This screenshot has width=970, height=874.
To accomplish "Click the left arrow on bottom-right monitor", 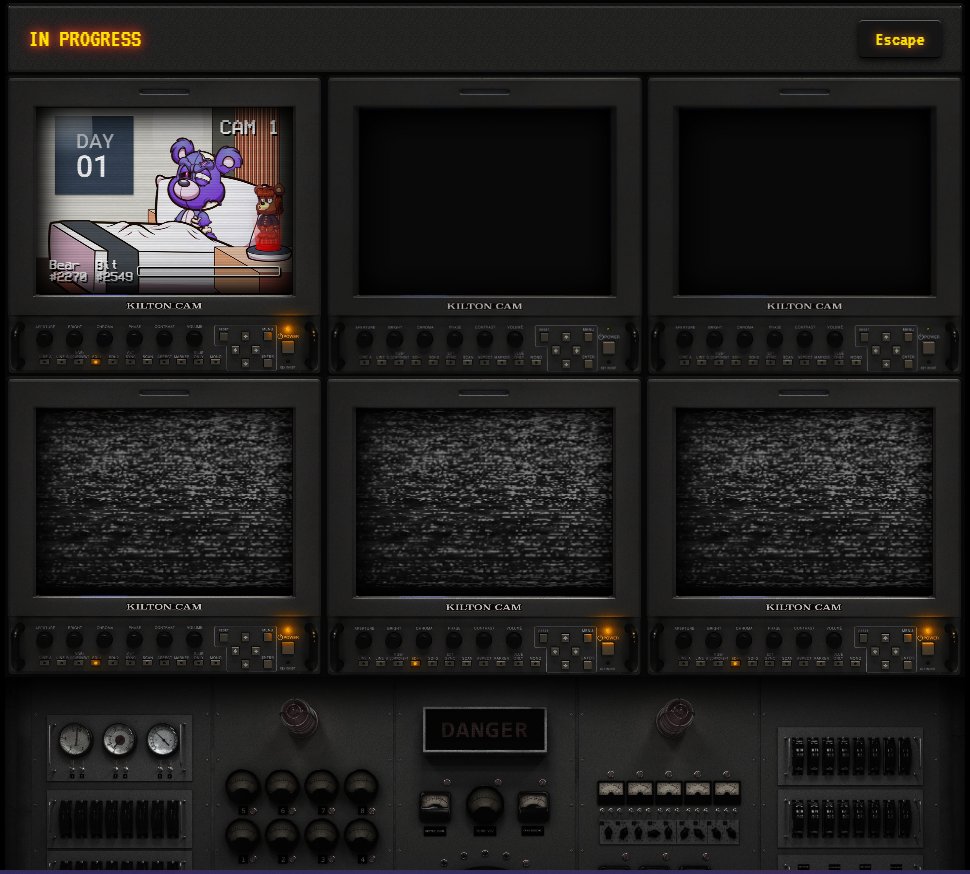I will [875, 651].
